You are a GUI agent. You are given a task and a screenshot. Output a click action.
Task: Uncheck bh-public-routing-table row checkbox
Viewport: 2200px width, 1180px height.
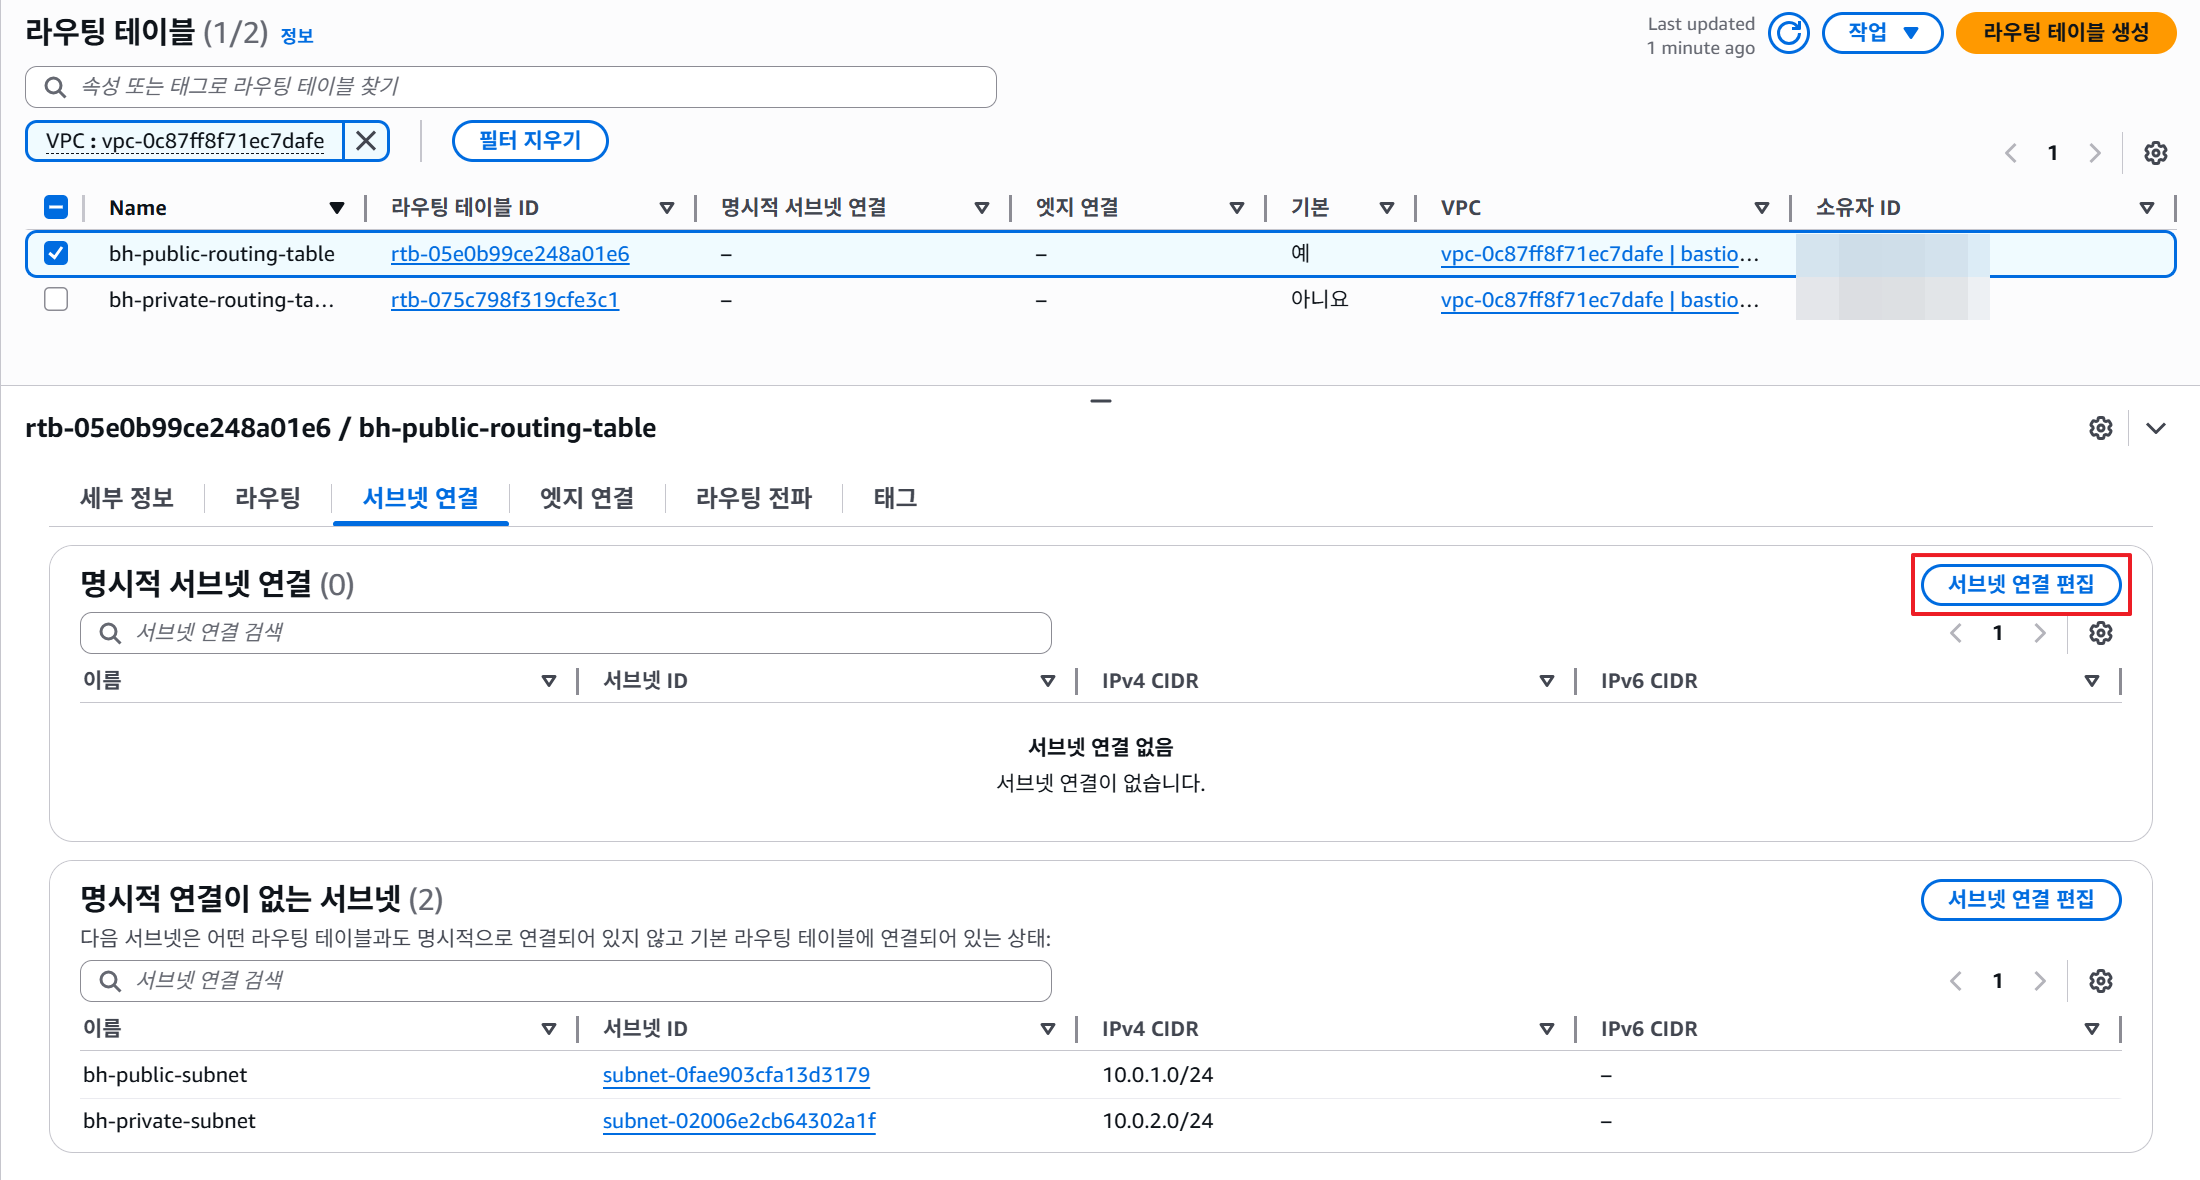coord(56,254)
